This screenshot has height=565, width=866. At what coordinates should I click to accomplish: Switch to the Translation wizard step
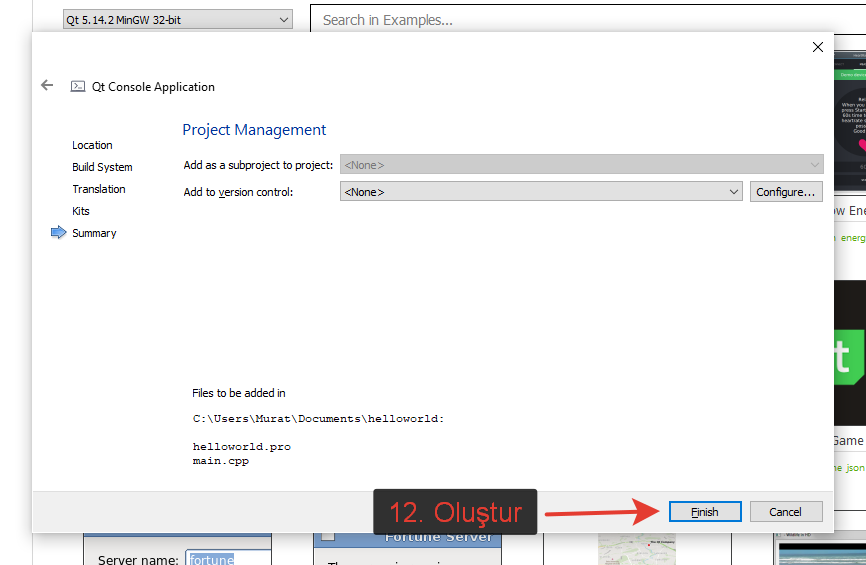[99, 189]
